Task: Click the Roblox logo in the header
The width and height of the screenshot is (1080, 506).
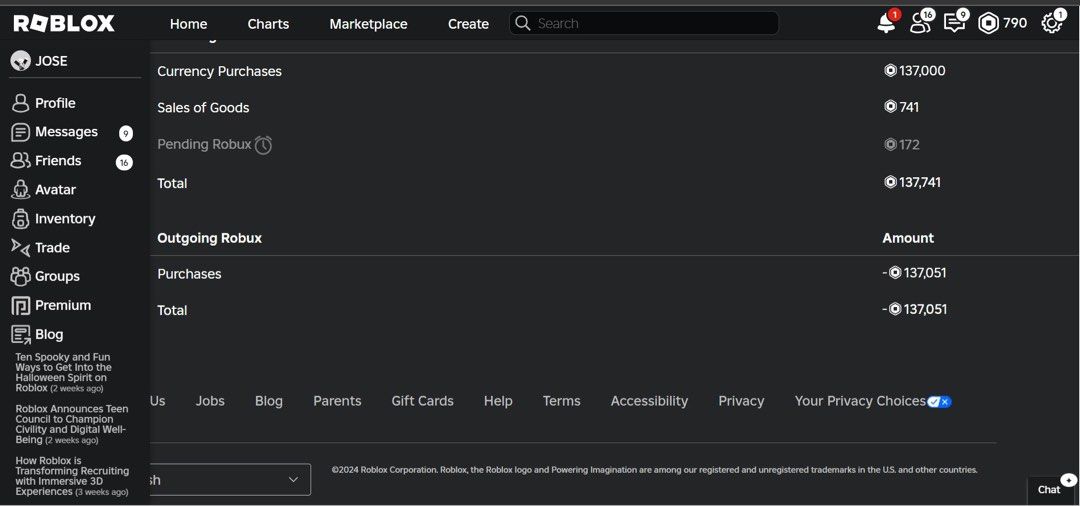Action: click(64, 23)
